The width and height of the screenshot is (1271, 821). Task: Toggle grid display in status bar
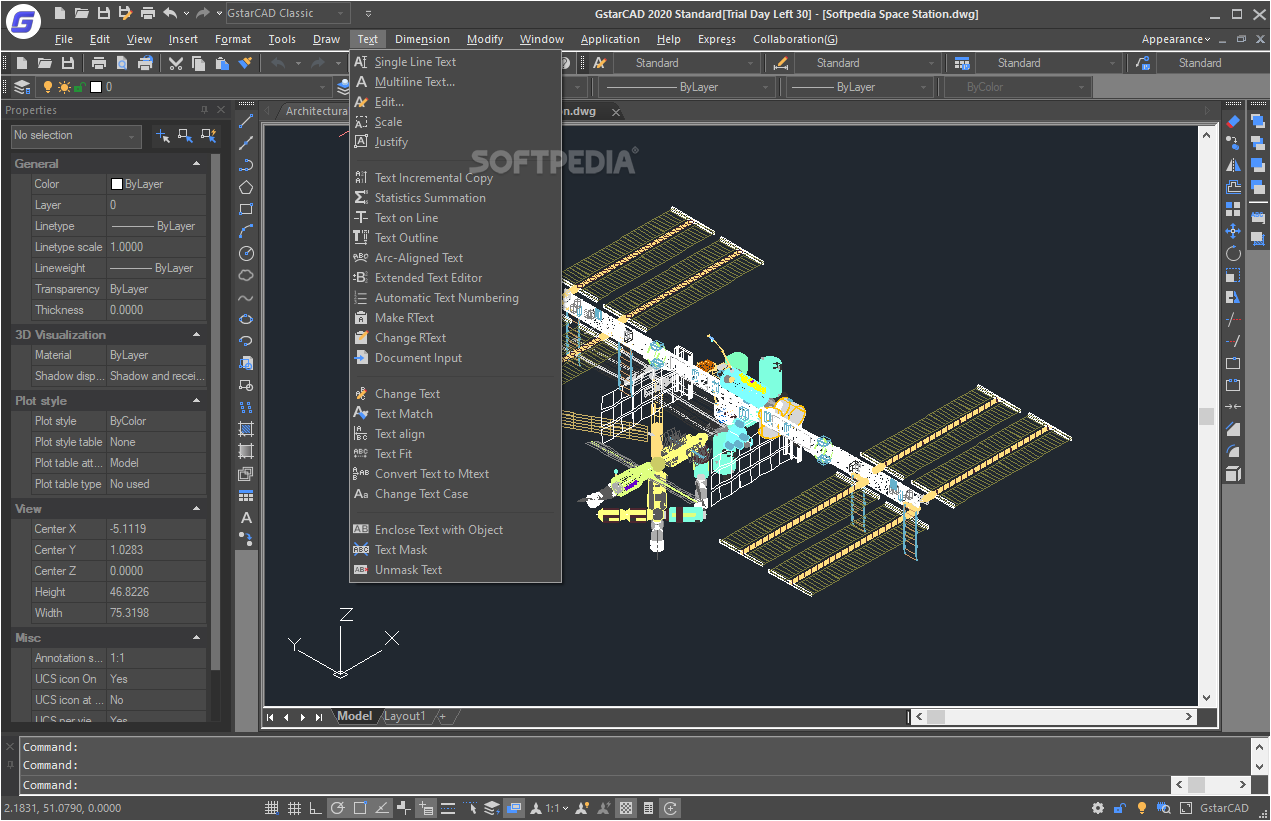[294, 808]
